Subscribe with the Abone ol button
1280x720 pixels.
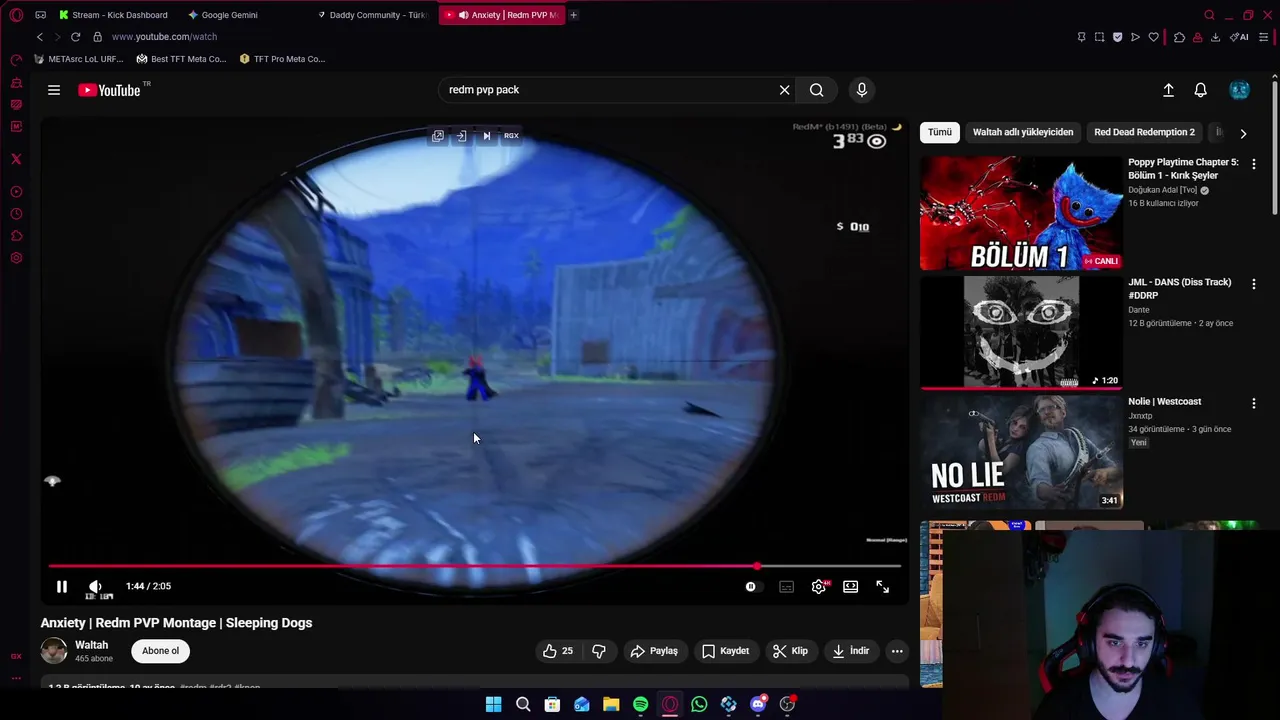160,651
